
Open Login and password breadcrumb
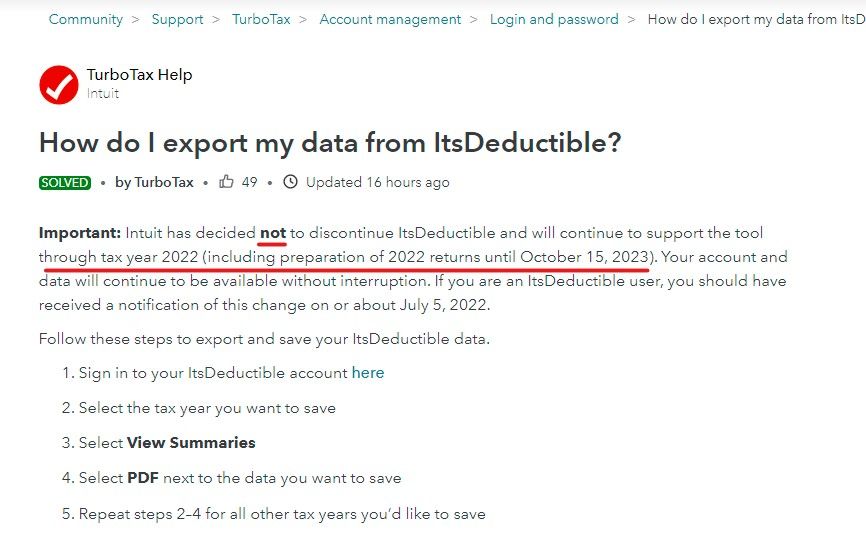[554, 19]
